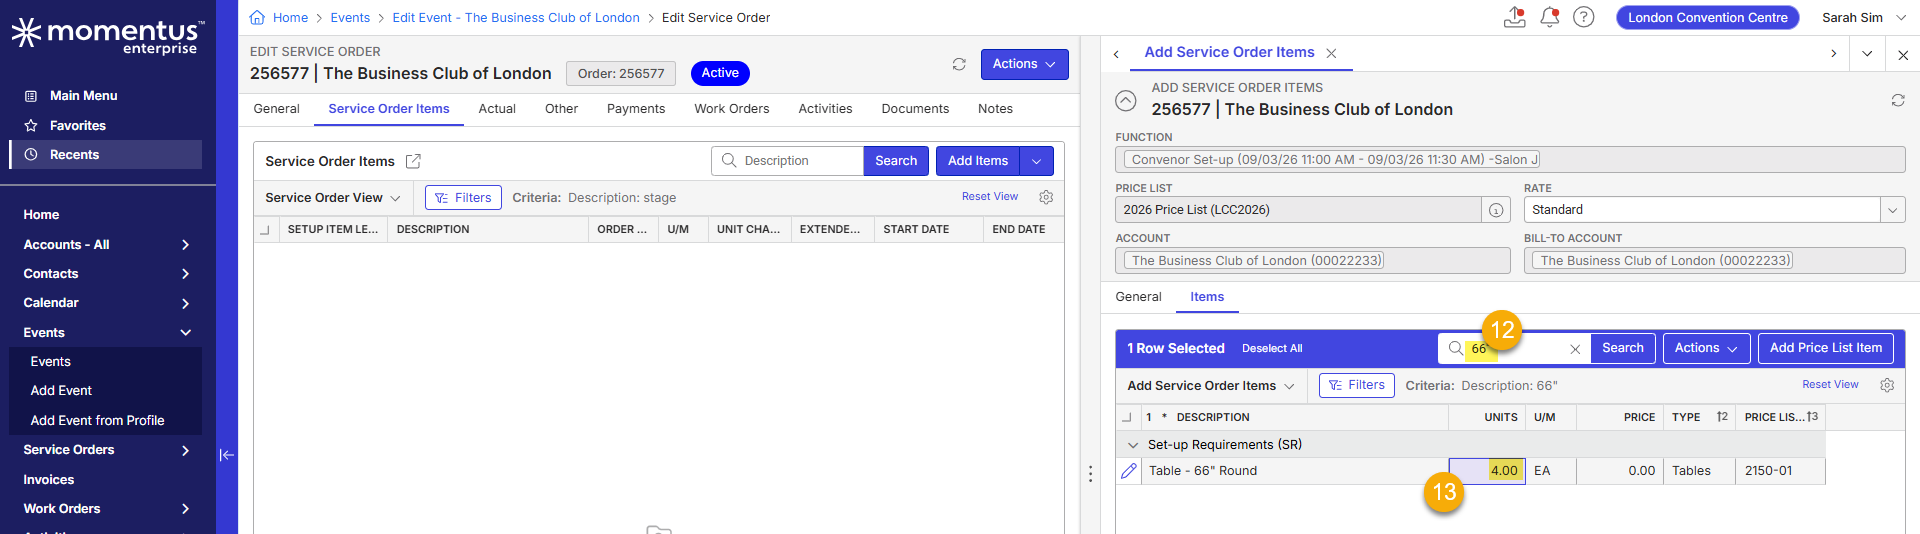
Task: Open the Service Order View dropdown
Action: click(333, 198)
